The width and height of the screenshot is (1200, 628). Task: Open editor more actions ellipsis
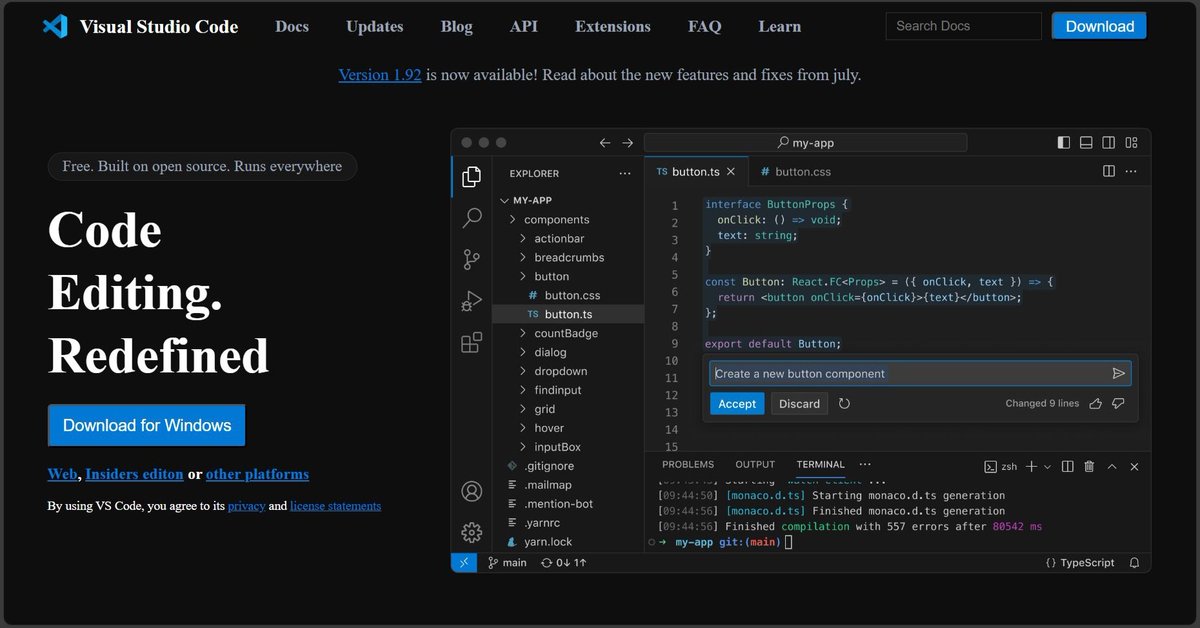point(1132,172)
